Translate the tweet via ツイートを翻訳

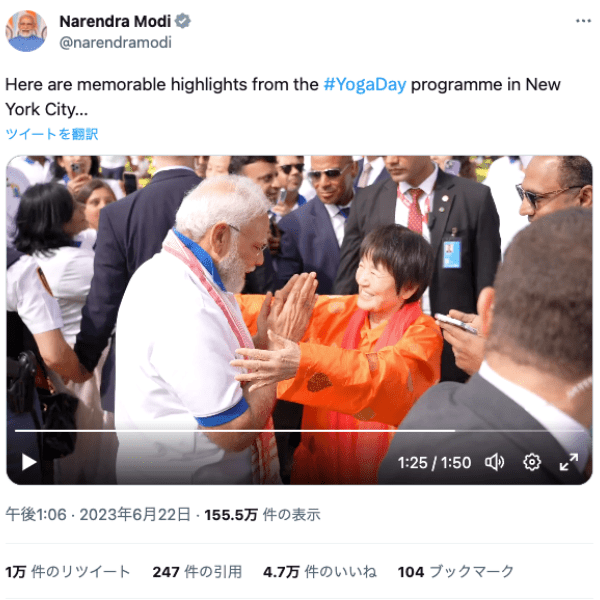pyautogui.click(x=52, y=134)
